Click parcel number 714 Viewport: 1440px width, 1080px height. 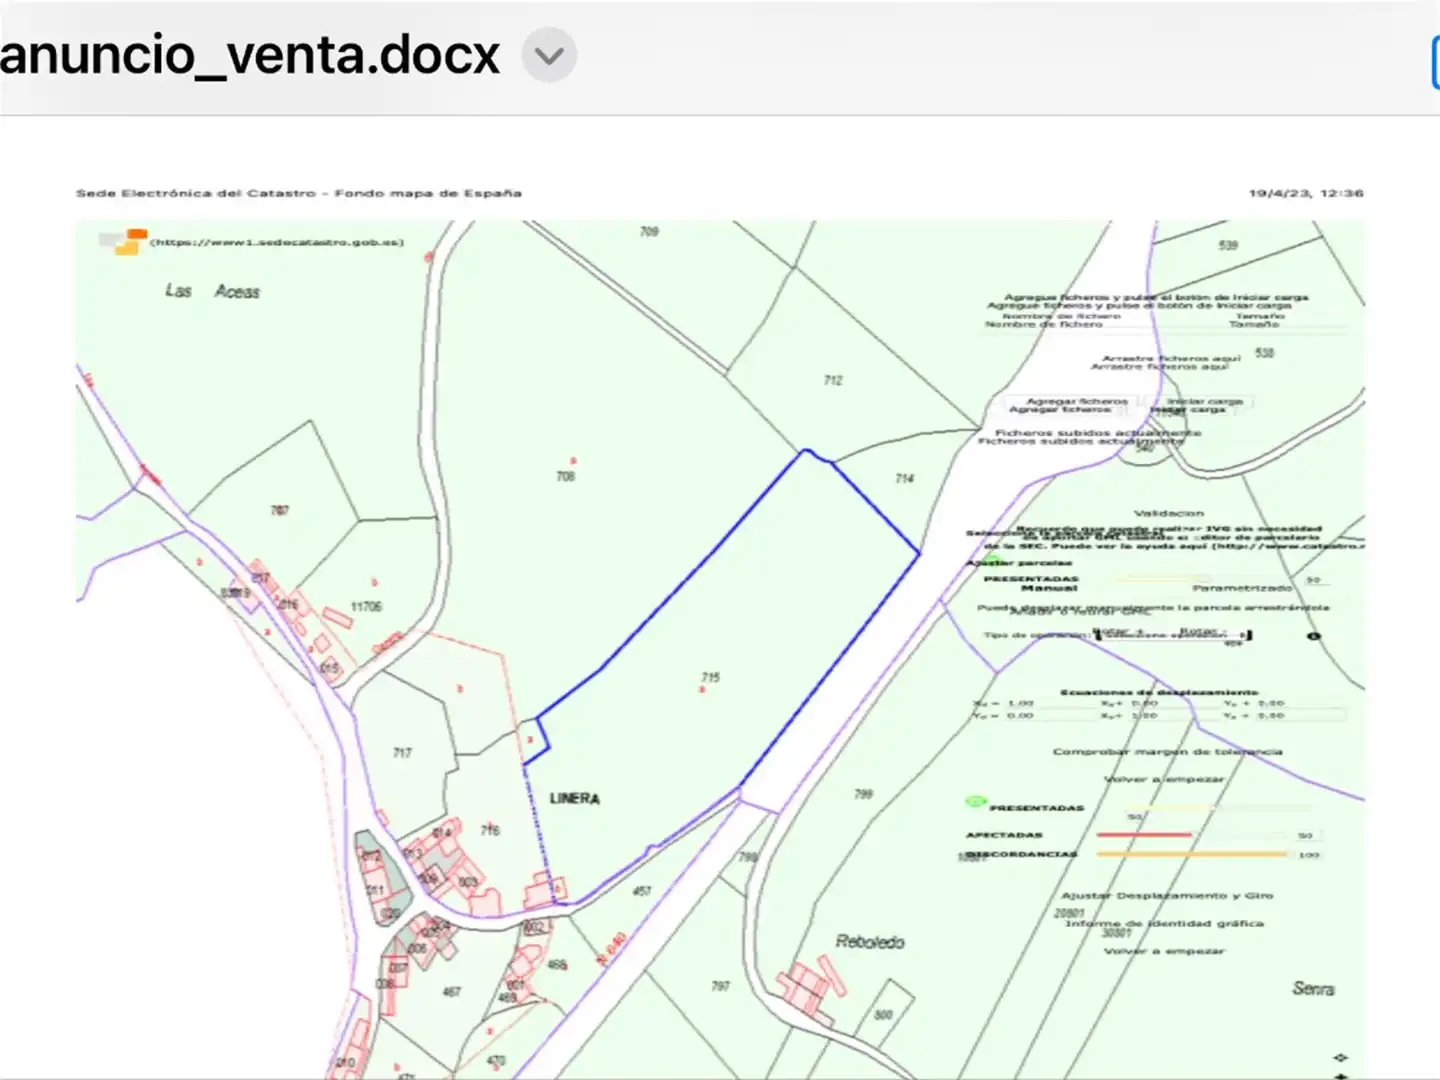(x=904, y=478)
